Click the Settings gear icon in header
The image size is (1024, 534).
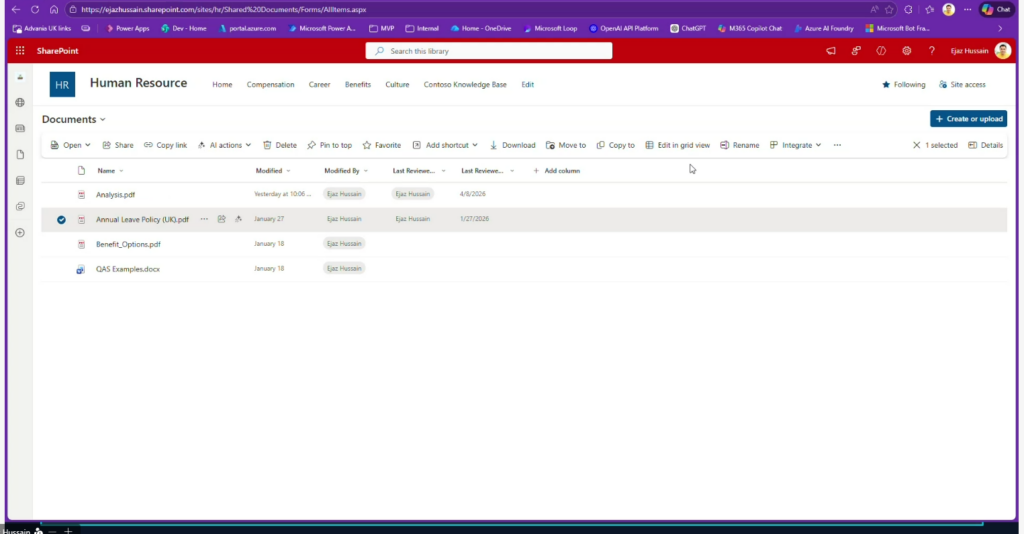click(x=906, y=51)
